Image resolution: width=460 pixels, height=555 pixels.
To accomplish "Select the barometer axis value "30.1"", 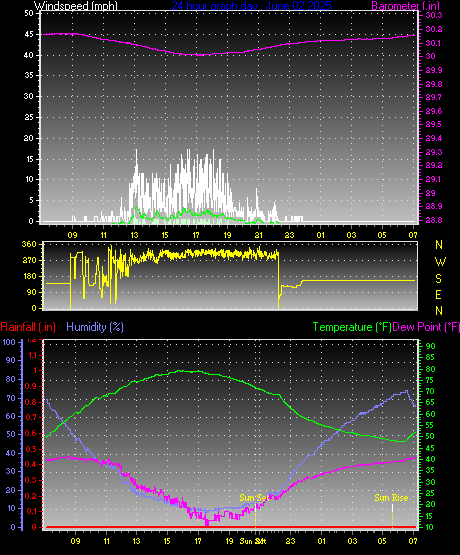I will [x=434, y=43].
